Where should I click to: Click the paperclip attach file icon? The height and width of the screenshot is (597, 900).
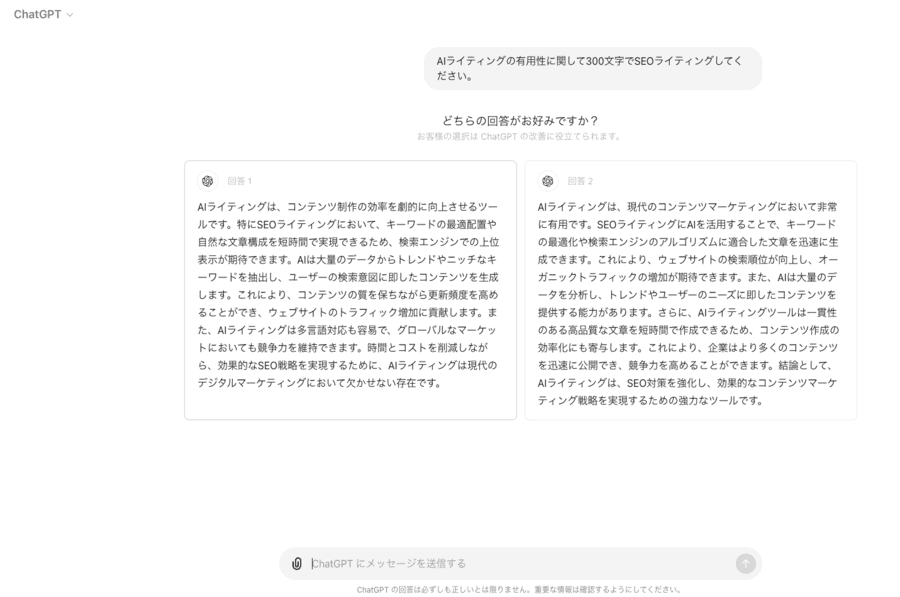tap(297, 564)
